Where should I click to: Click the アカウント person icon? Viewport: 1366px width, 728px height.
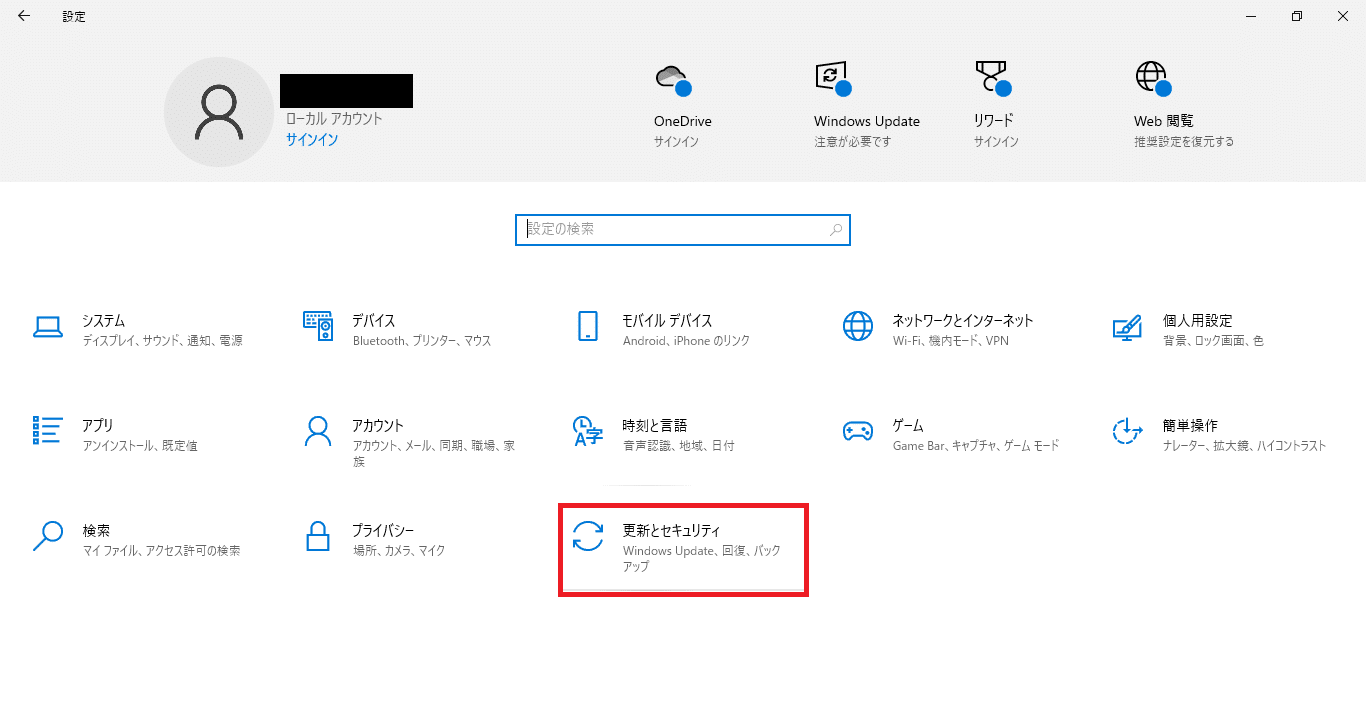coord(318,431)
